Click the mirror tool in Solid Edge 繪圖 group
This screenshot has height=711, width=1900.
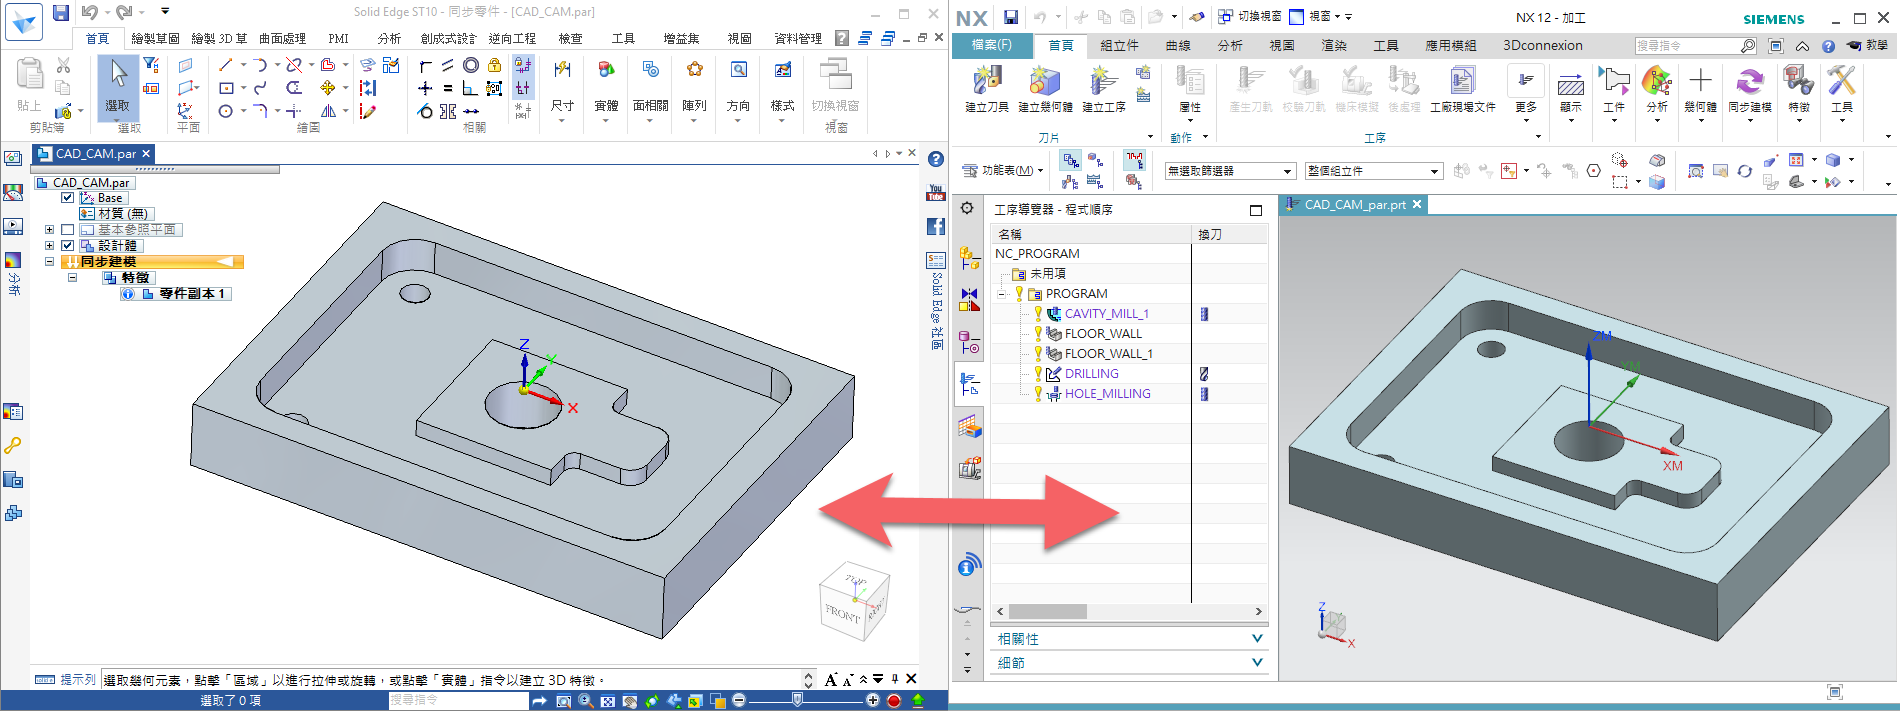pos(328,111)
